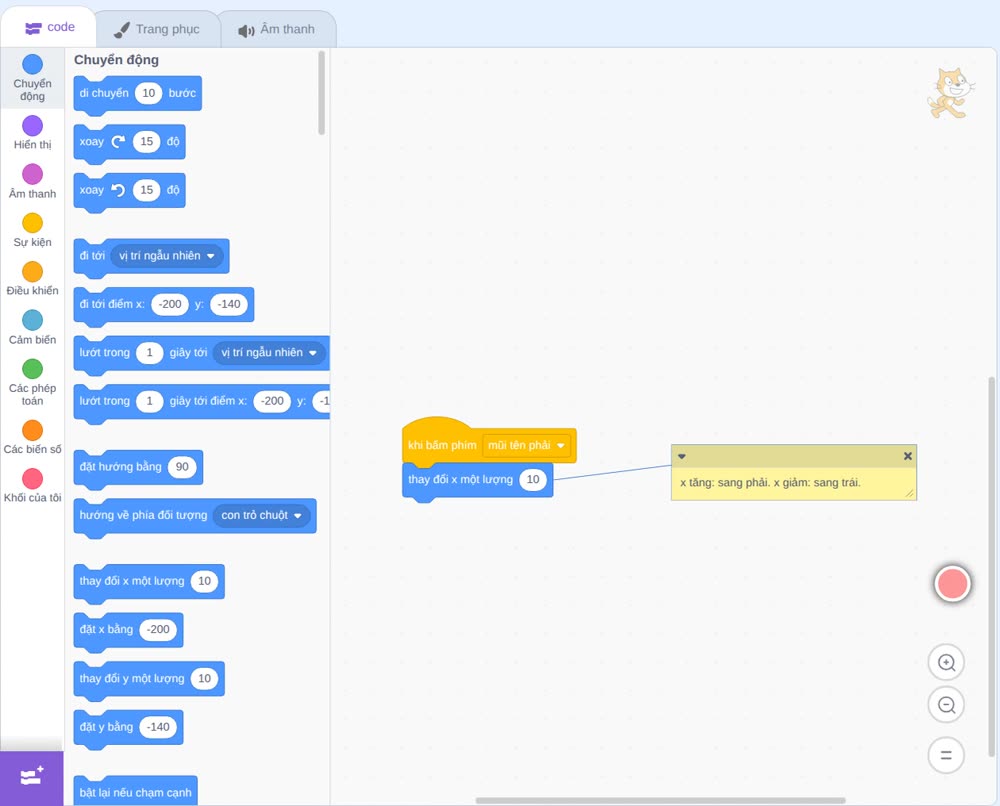Screen dimensions: 1000x806
Task: Click the value in palette 'thay đổi y' block
Action: pyautogui.click(x=204, y=678)
